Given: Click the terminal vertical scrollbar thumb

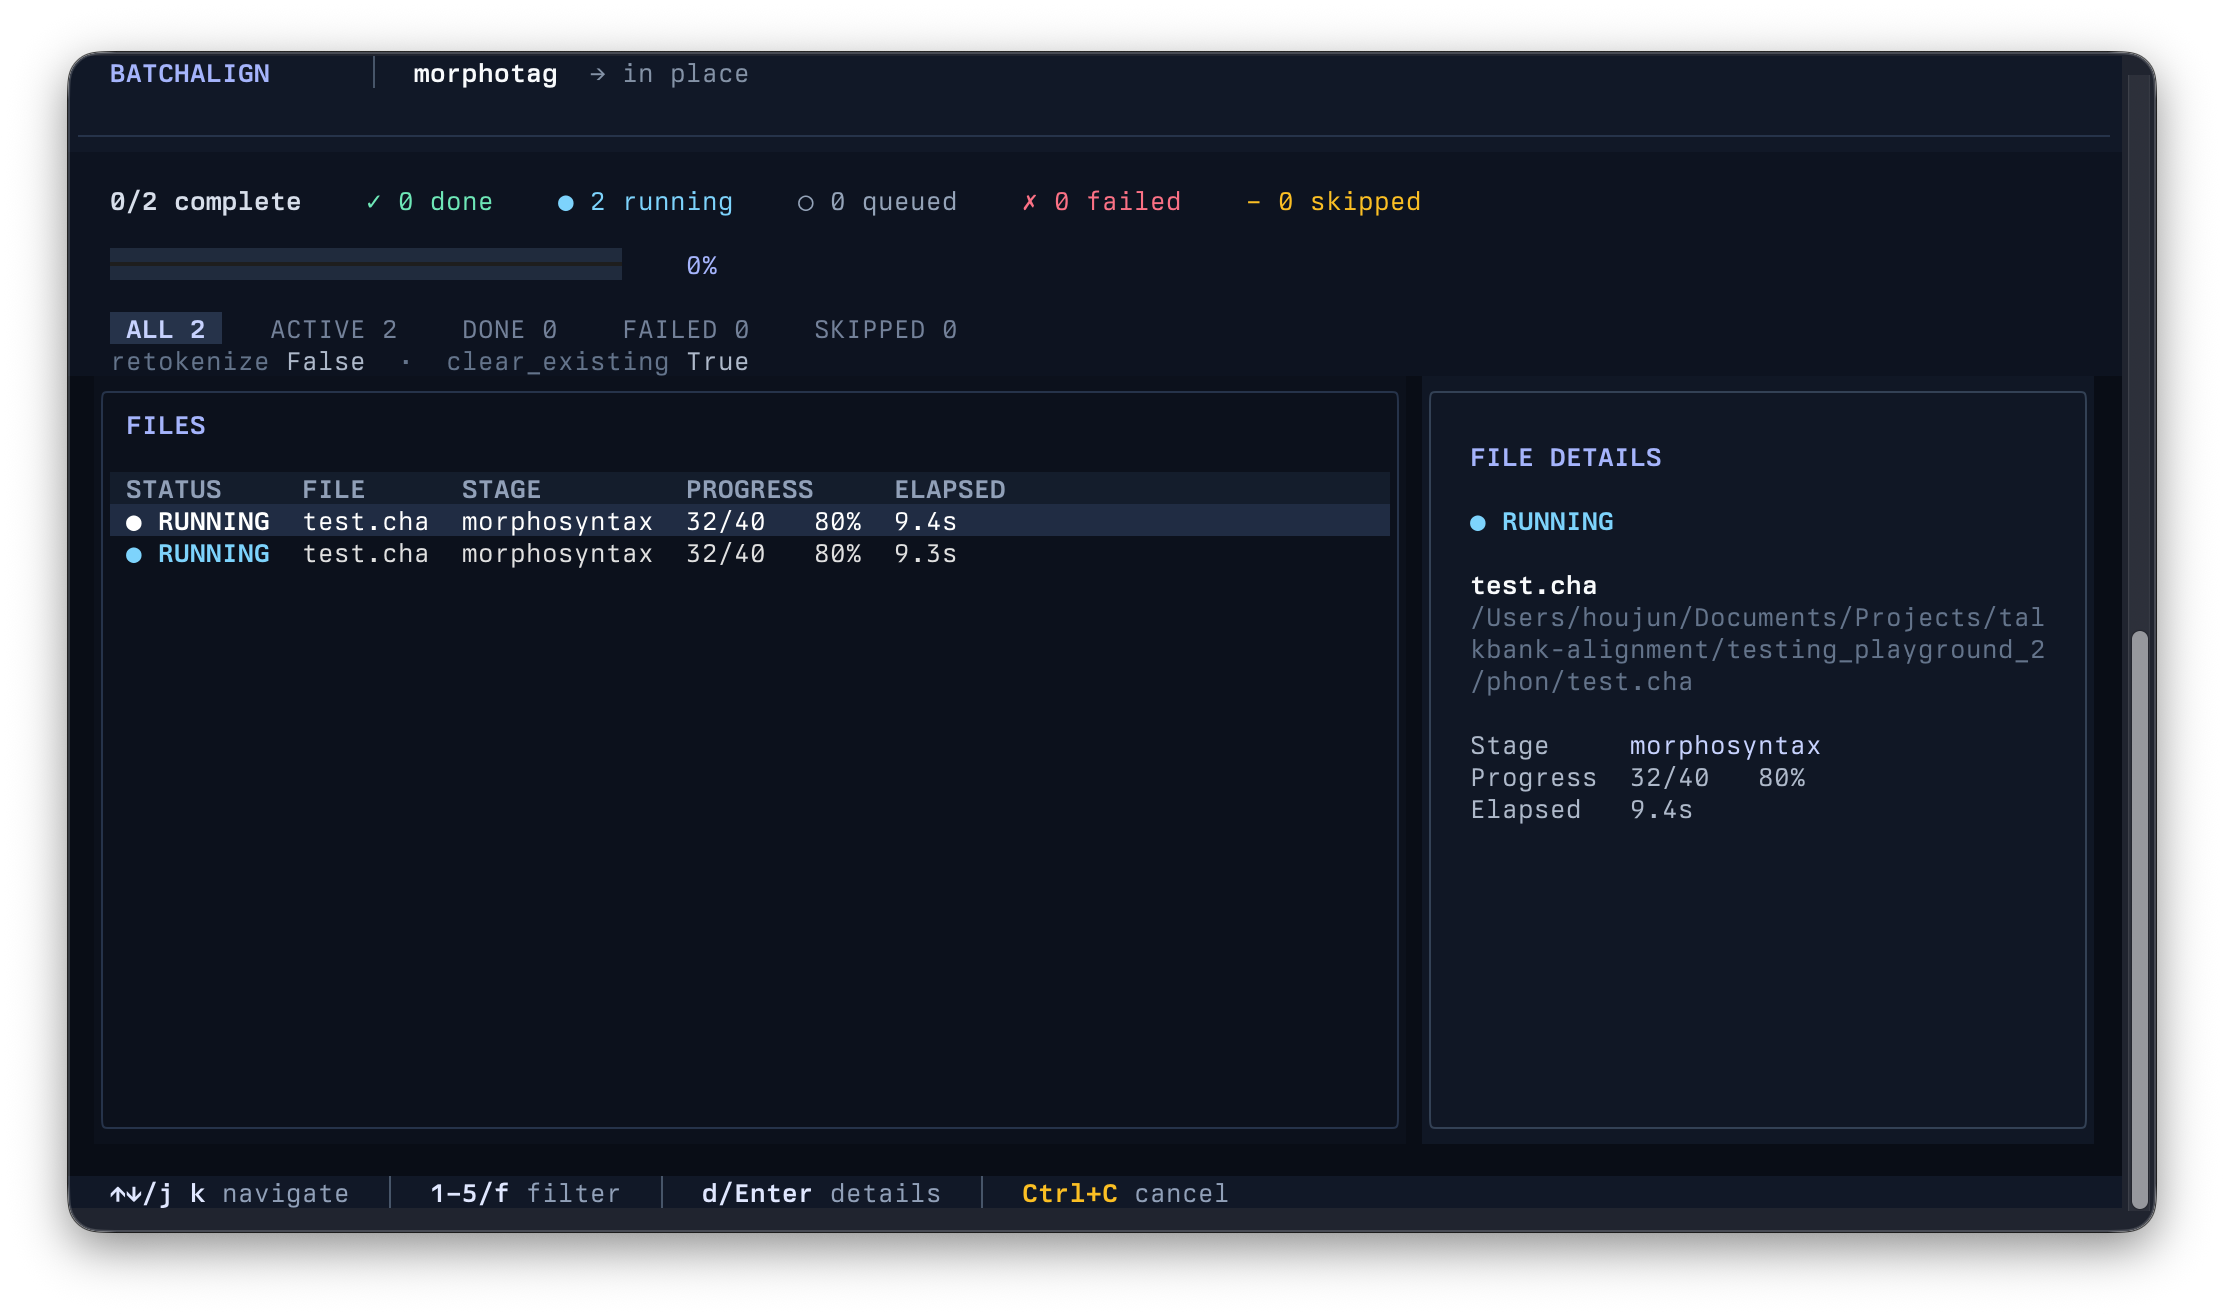Looking at the screenshot, I should click(2140, 920).
